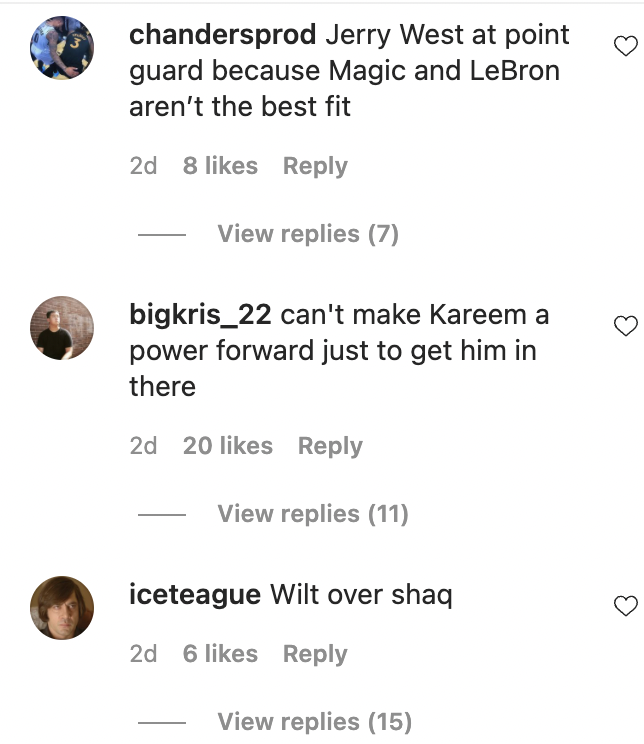Click the 2d timestamp on Kareem comment
The width and height of the screenshot is (644, 744).
click(x=143, y=446)
